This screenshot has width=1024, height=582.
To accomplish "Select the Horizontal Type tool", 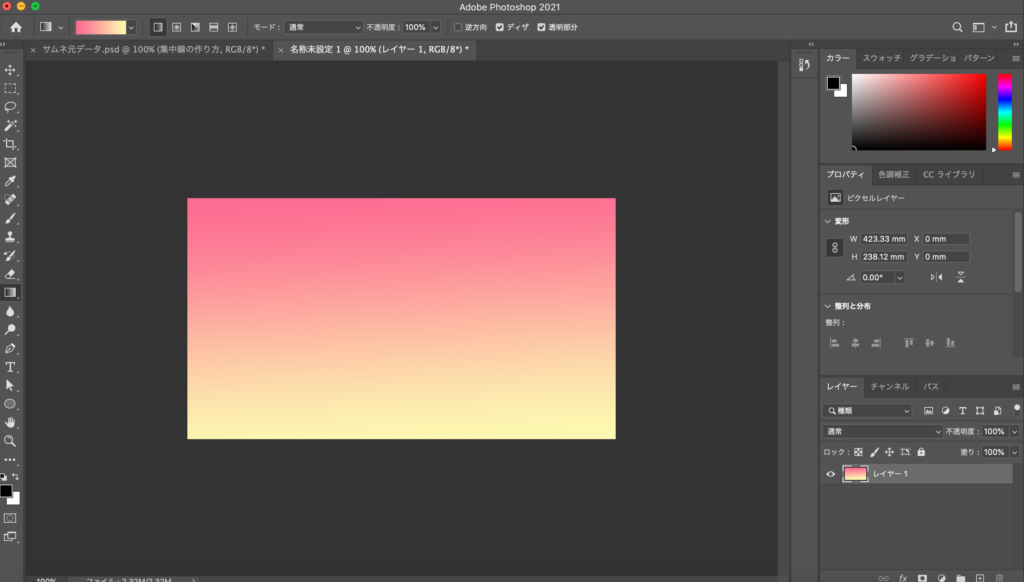I will (x=11, y=367).
